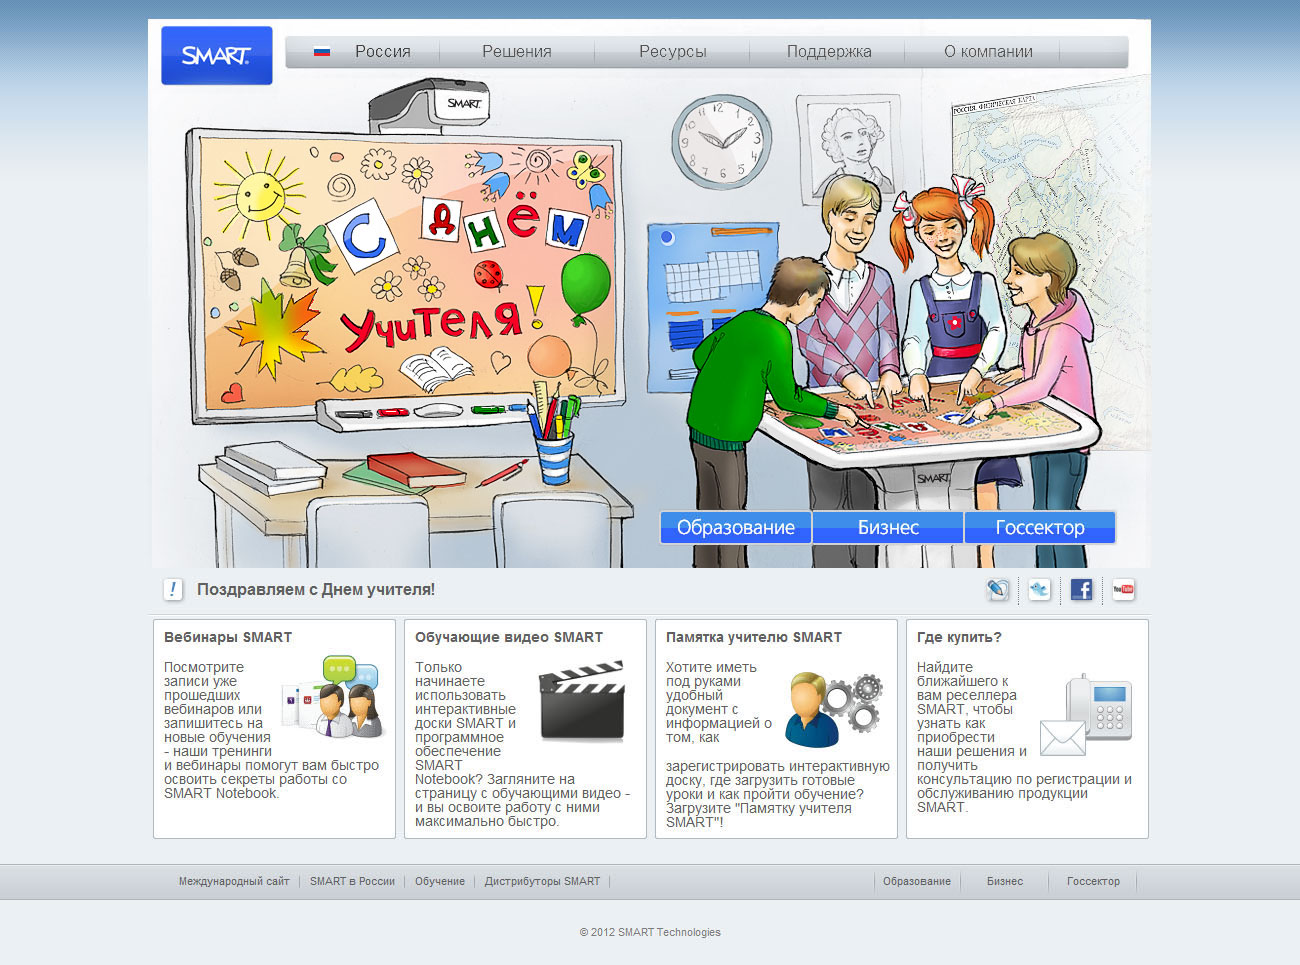Open the Решения menu
This screenshot has width=1300, height=965.
[x=517, y=52]
